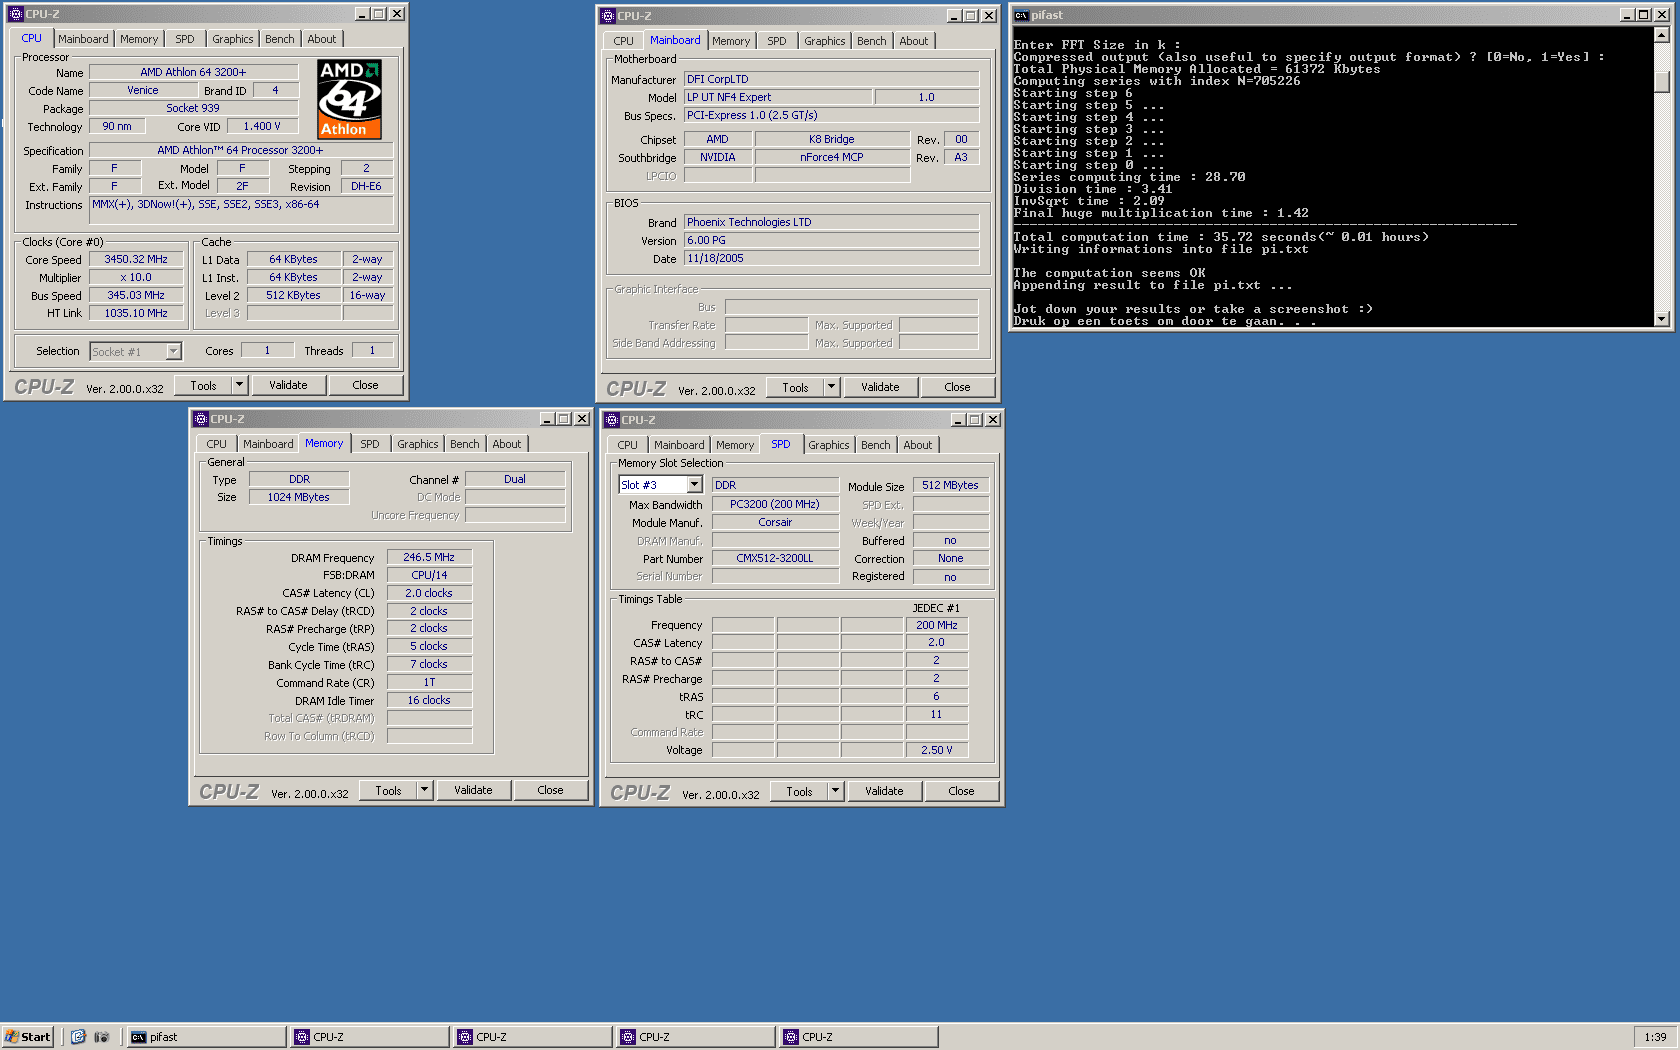Click the pifast console scrollbar thumb

point(1662,81)
